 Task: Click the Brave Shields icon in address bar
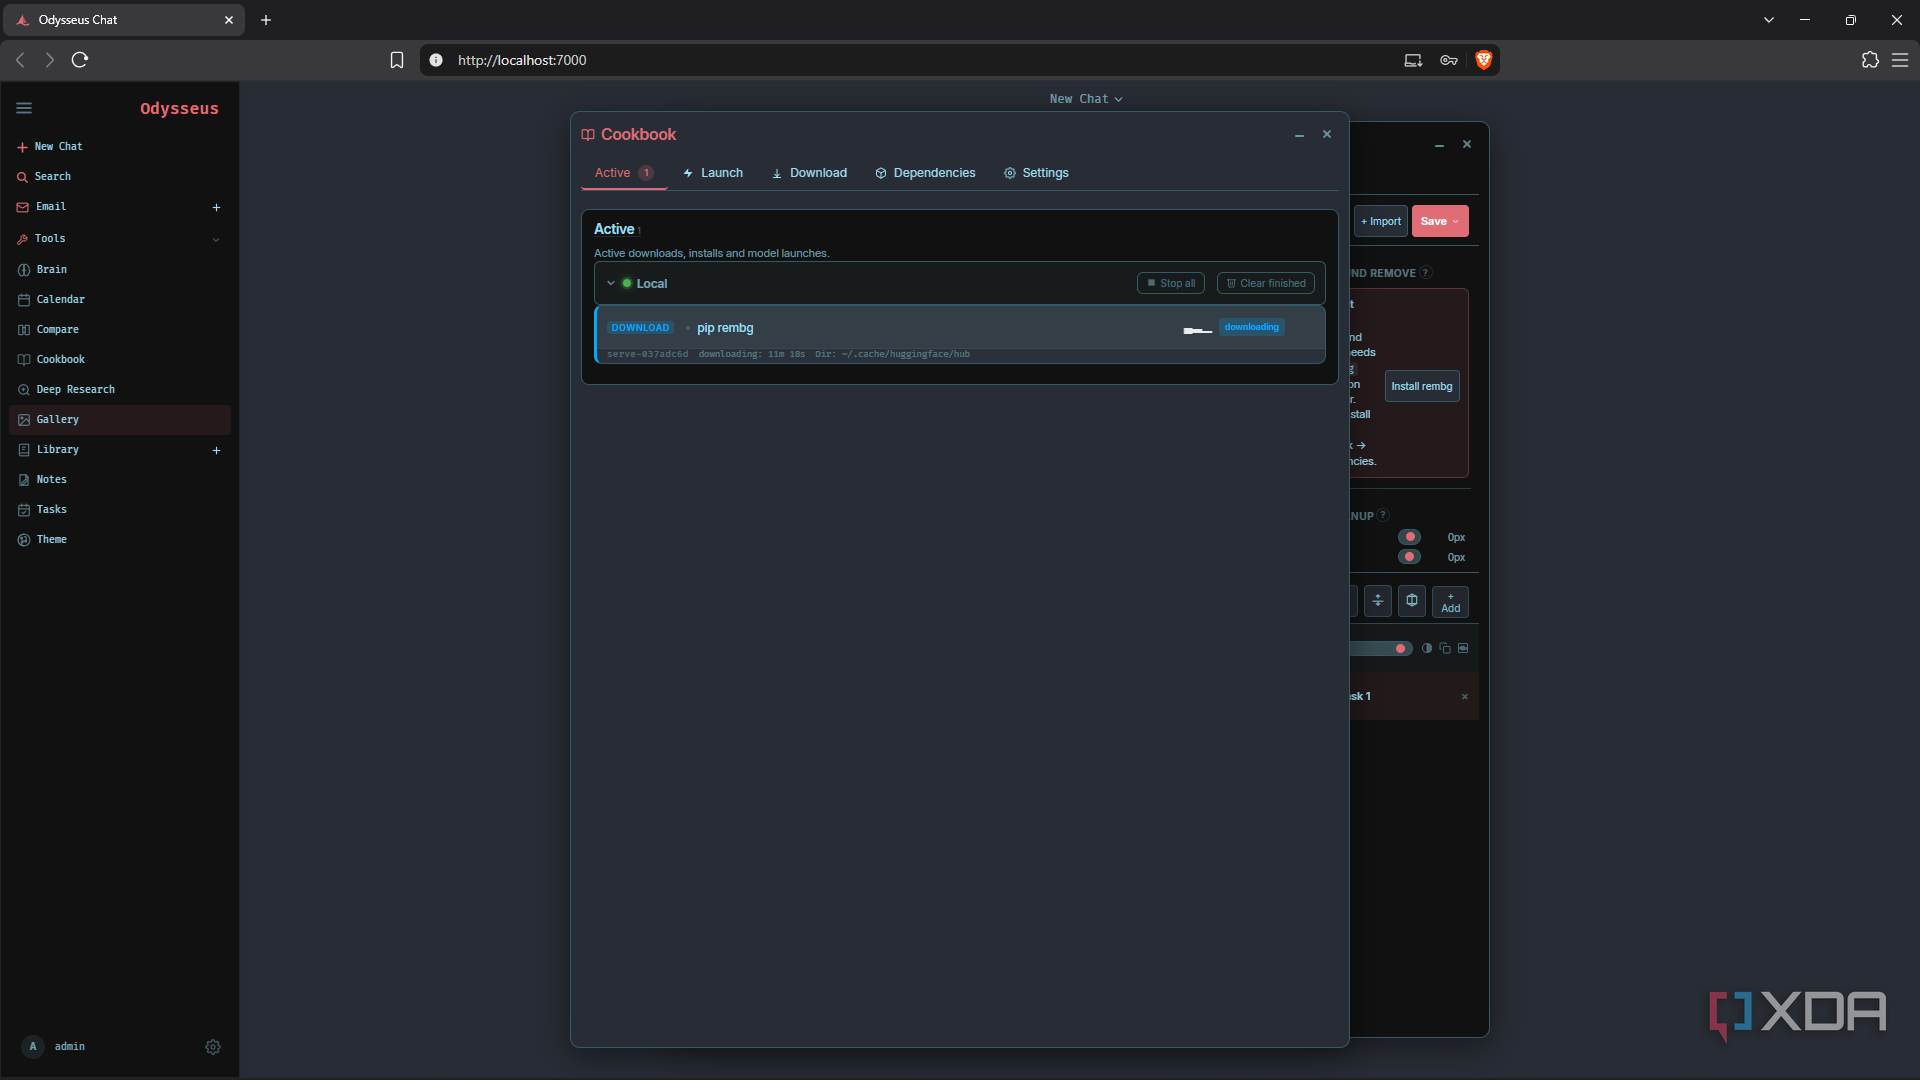(x=1484, y=60)
